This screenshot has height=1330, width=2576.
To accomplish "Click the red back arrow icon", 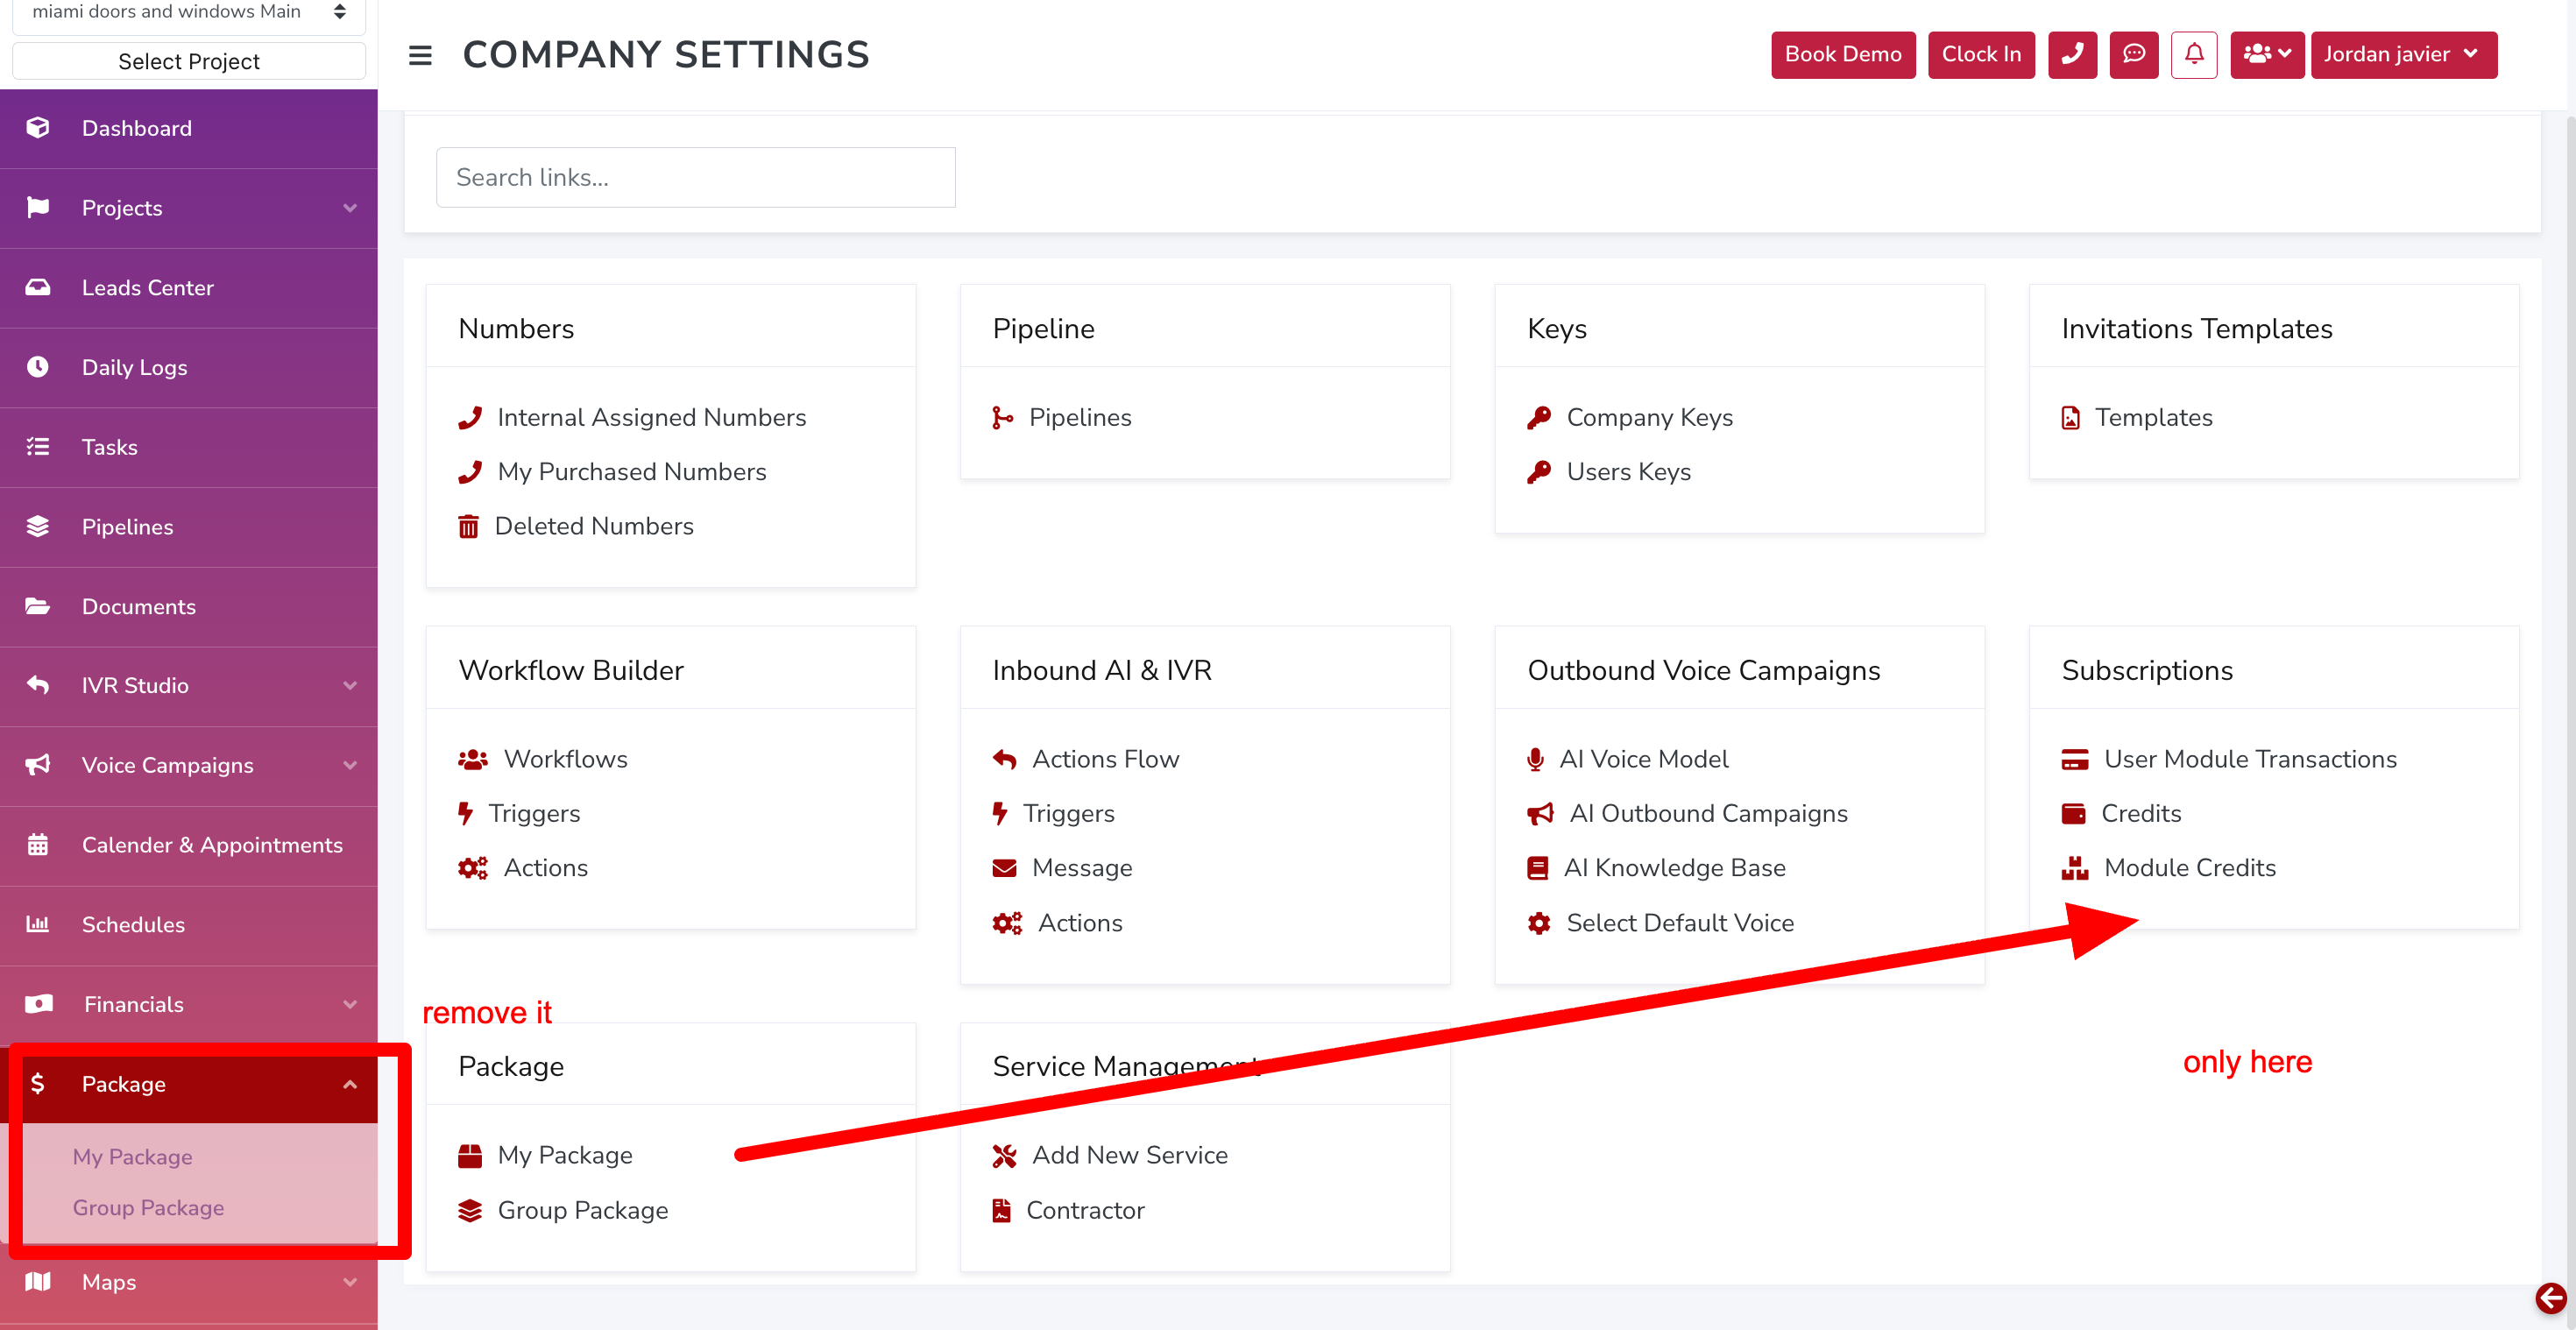I will 2550,1298.
